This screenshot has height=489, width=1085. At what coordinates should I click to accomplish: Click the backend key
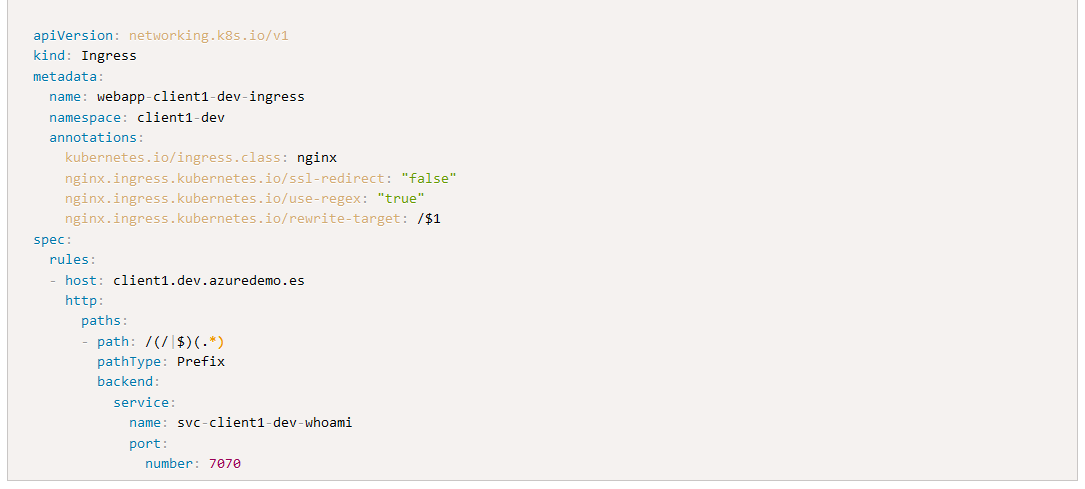coord(125,382)
